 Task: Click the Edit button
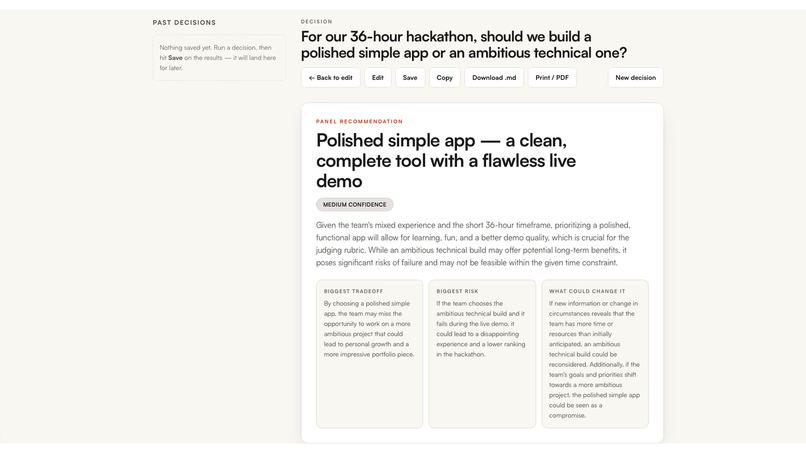pyautogui.click(x=378, y=78)
